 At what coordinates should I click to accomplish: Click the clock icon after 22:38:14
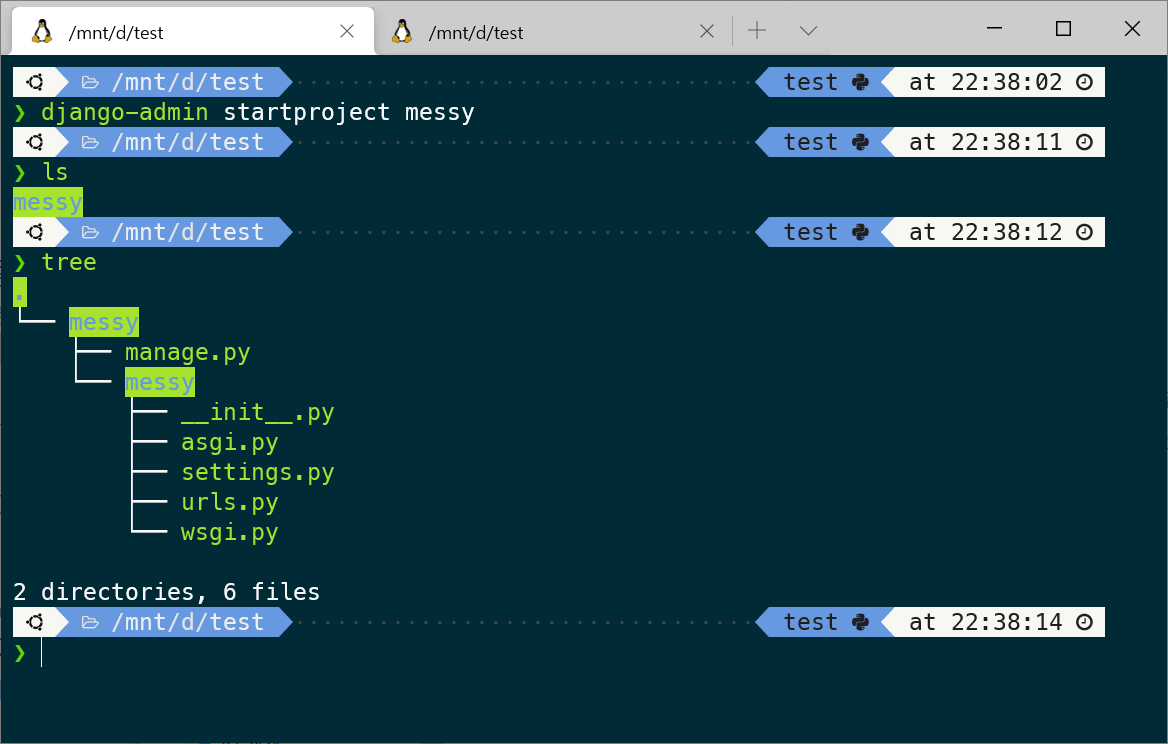[1085, 622]
